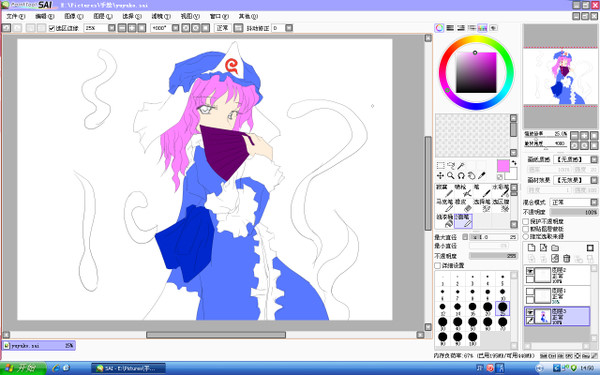This screenshot has width=600, height=375.
Task: Delete layer with the trash icon
Action: click(567, 259)
